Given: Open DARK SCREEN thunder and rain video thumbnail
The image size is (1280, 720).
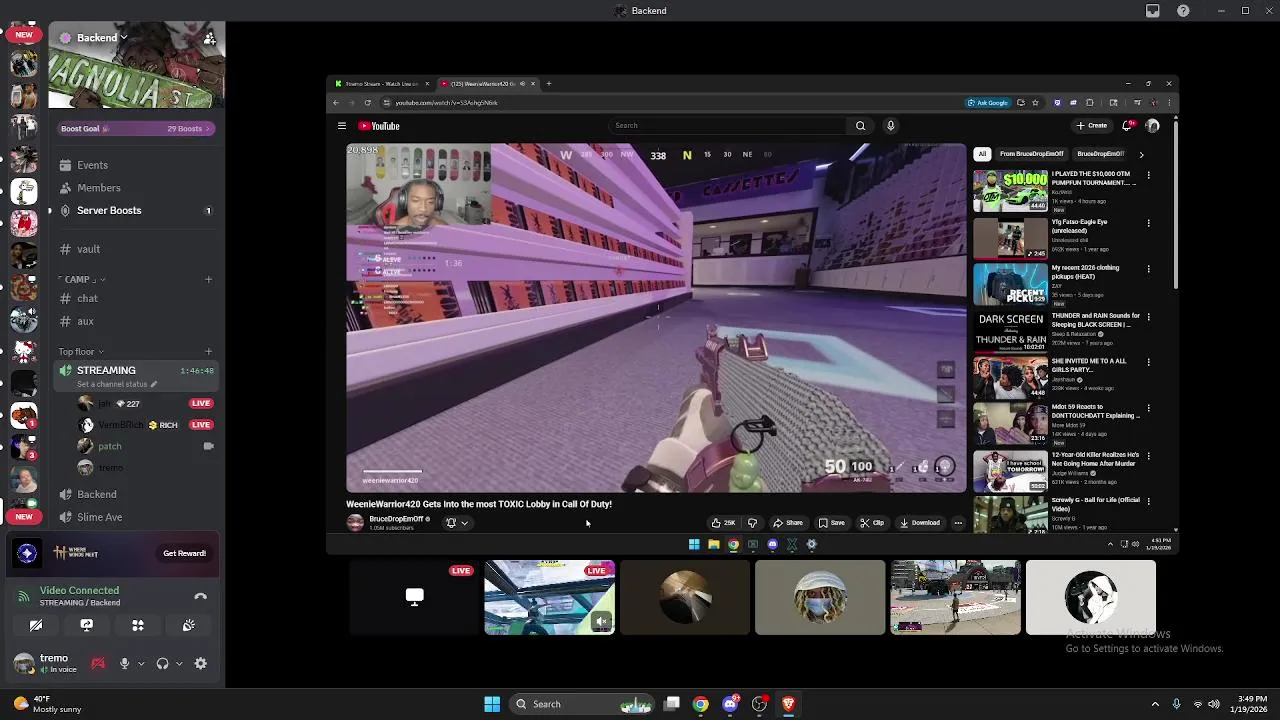Looking at the screenshot, I should tap(1011, 330).
